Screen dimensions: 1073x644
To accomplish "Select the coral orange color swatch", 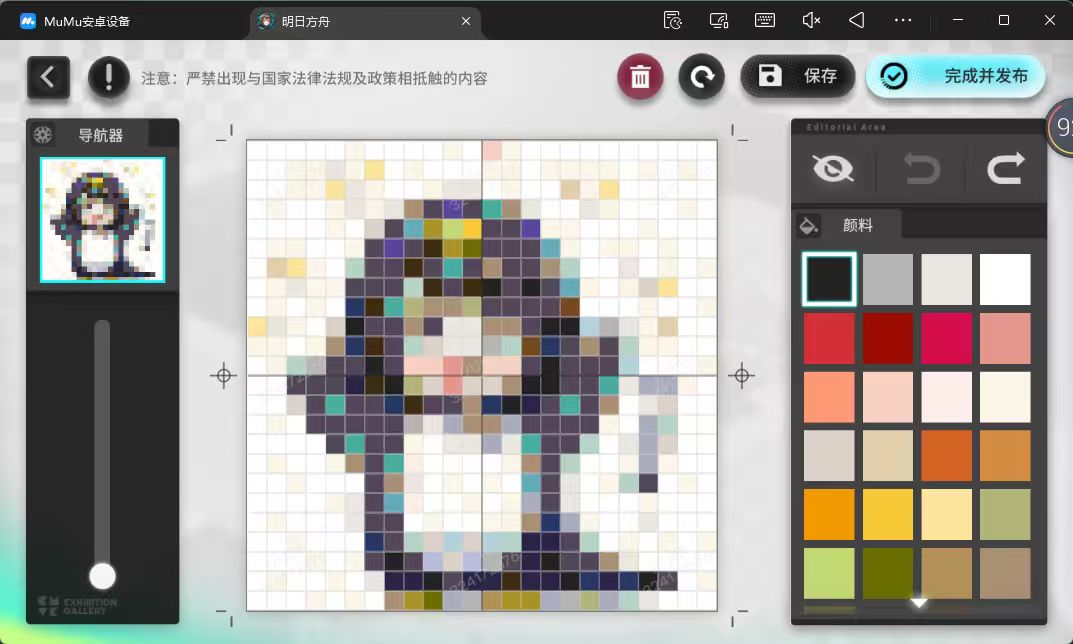I will 829,397.
